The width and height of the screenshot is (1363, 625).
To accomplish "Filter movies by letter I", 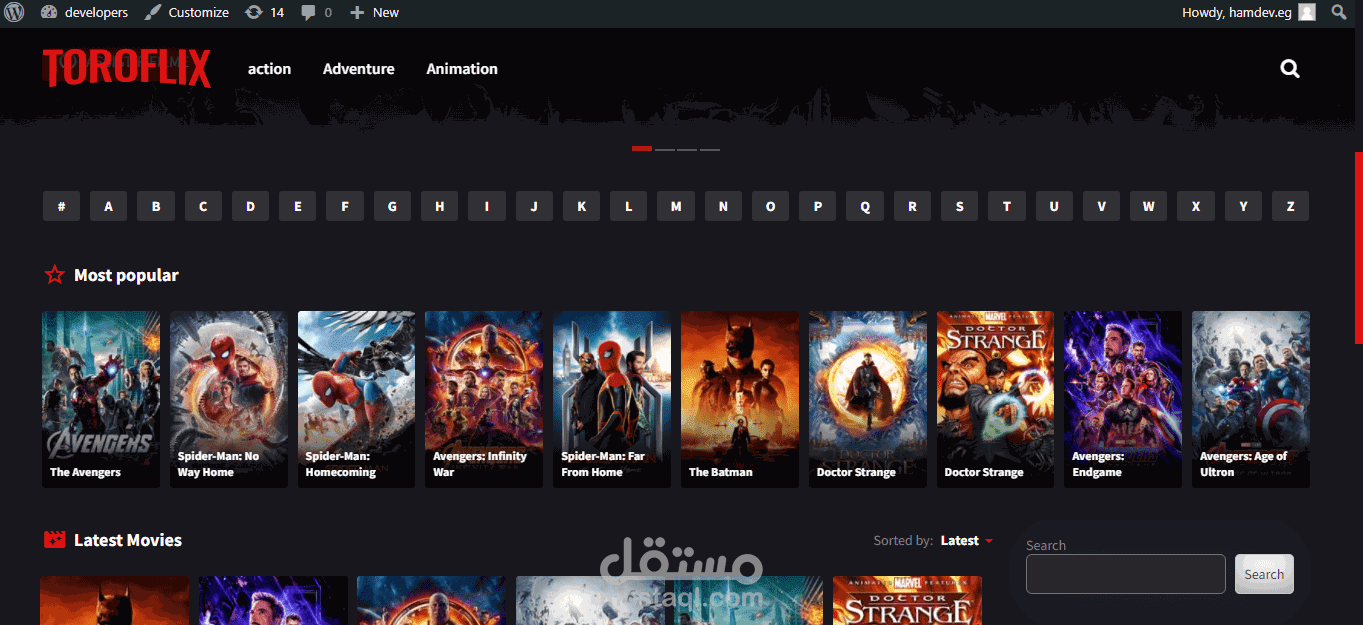I will tap(487, 206).
